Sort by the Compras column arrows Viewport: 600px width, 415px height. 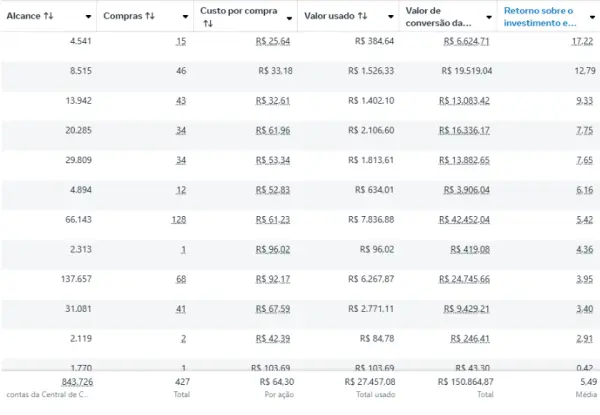pos(150,16)
